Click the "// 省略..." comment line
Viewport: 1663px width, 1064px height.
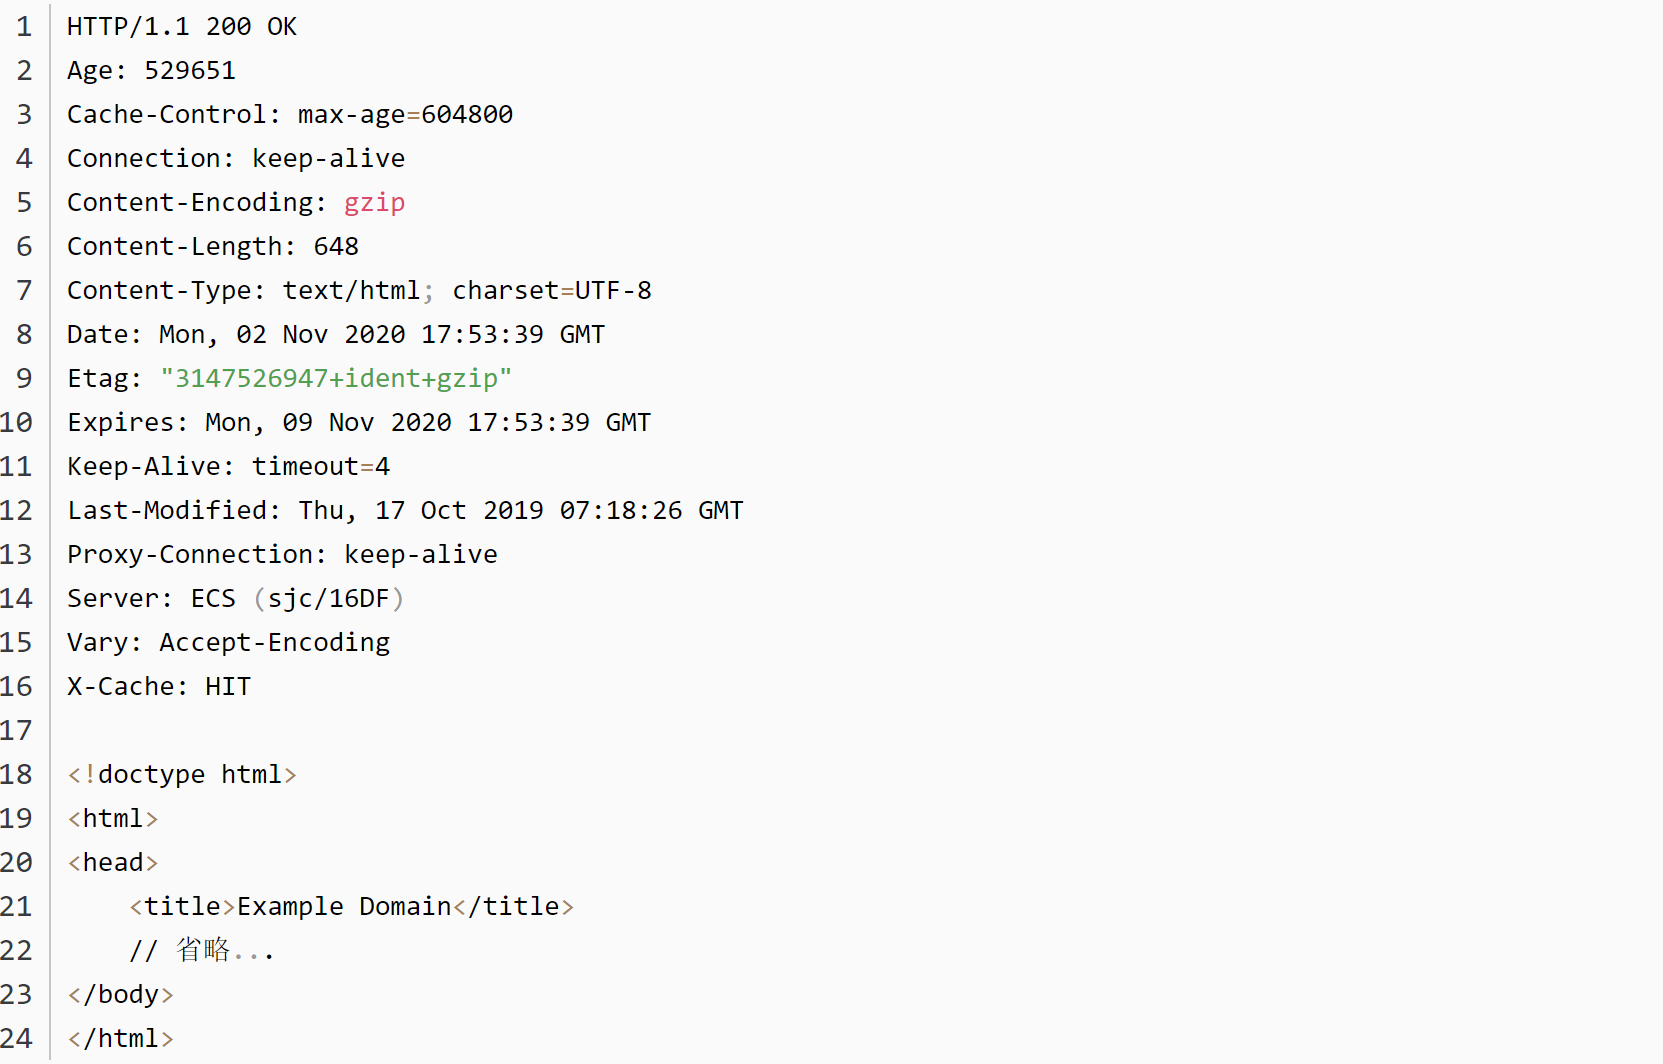(x=200, y=951)
